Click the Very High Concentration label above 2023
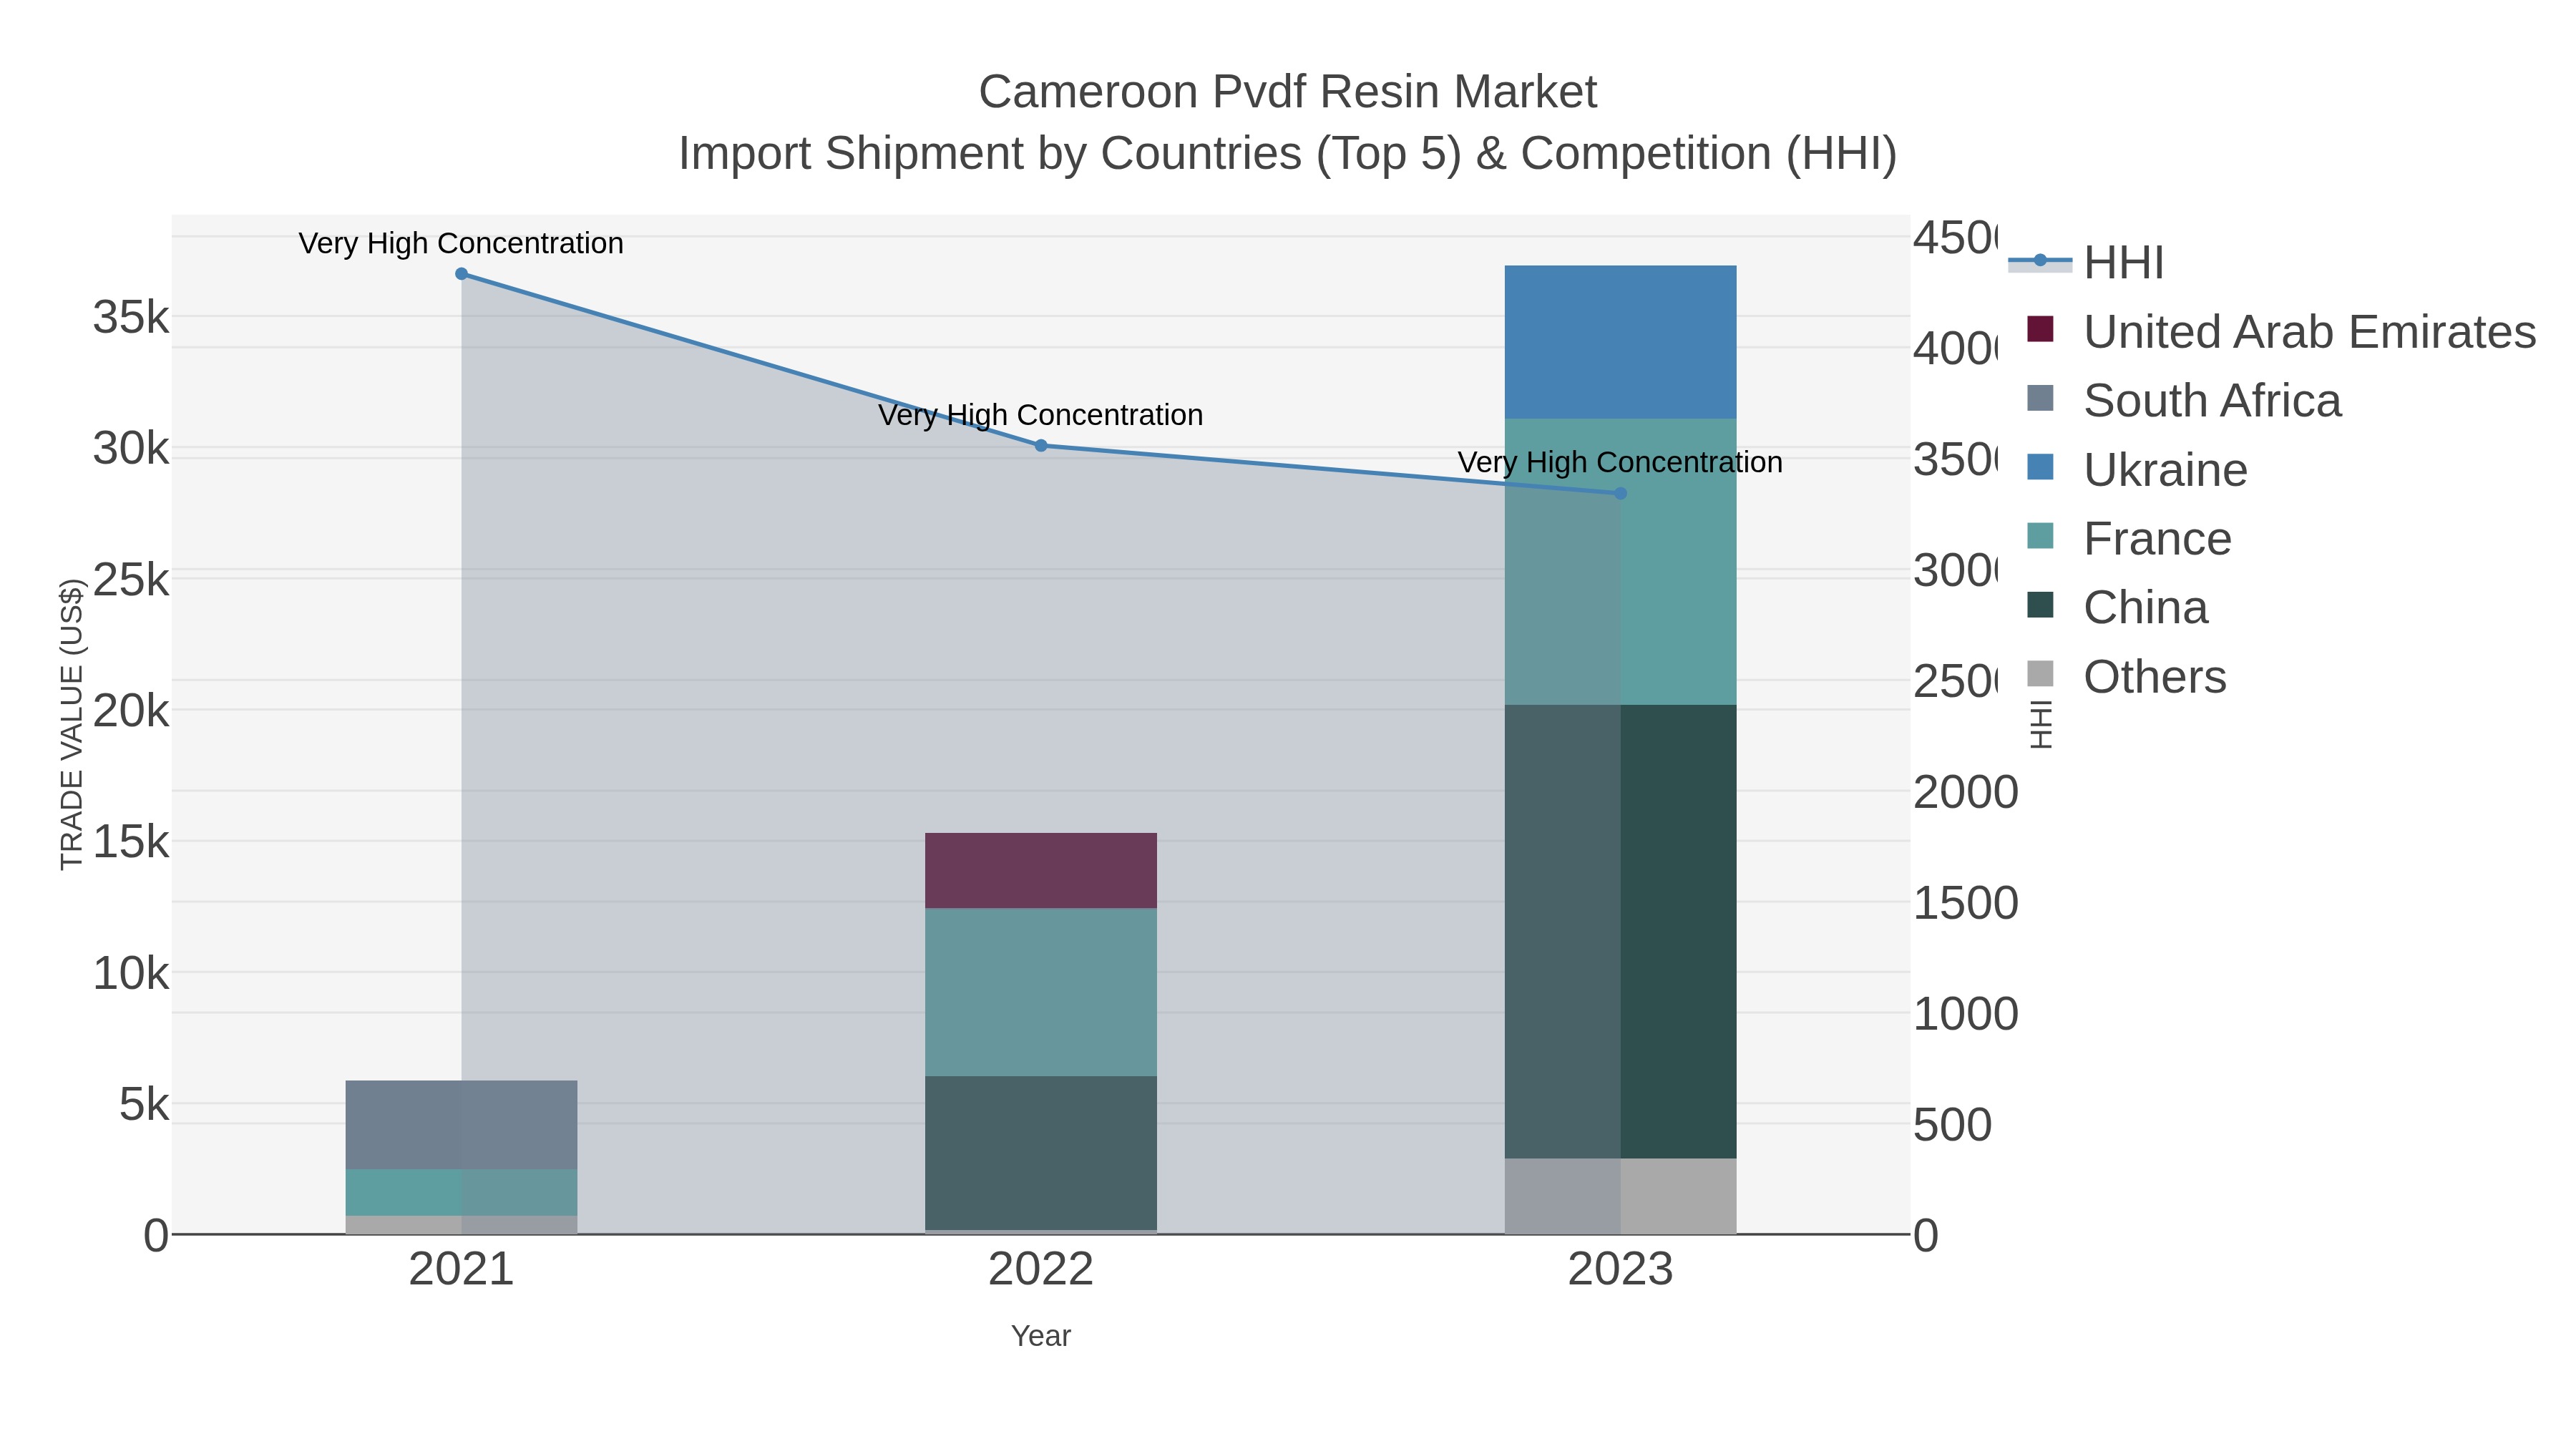Screen dimensions: 2576x1449 click(x=1621, y=462)
